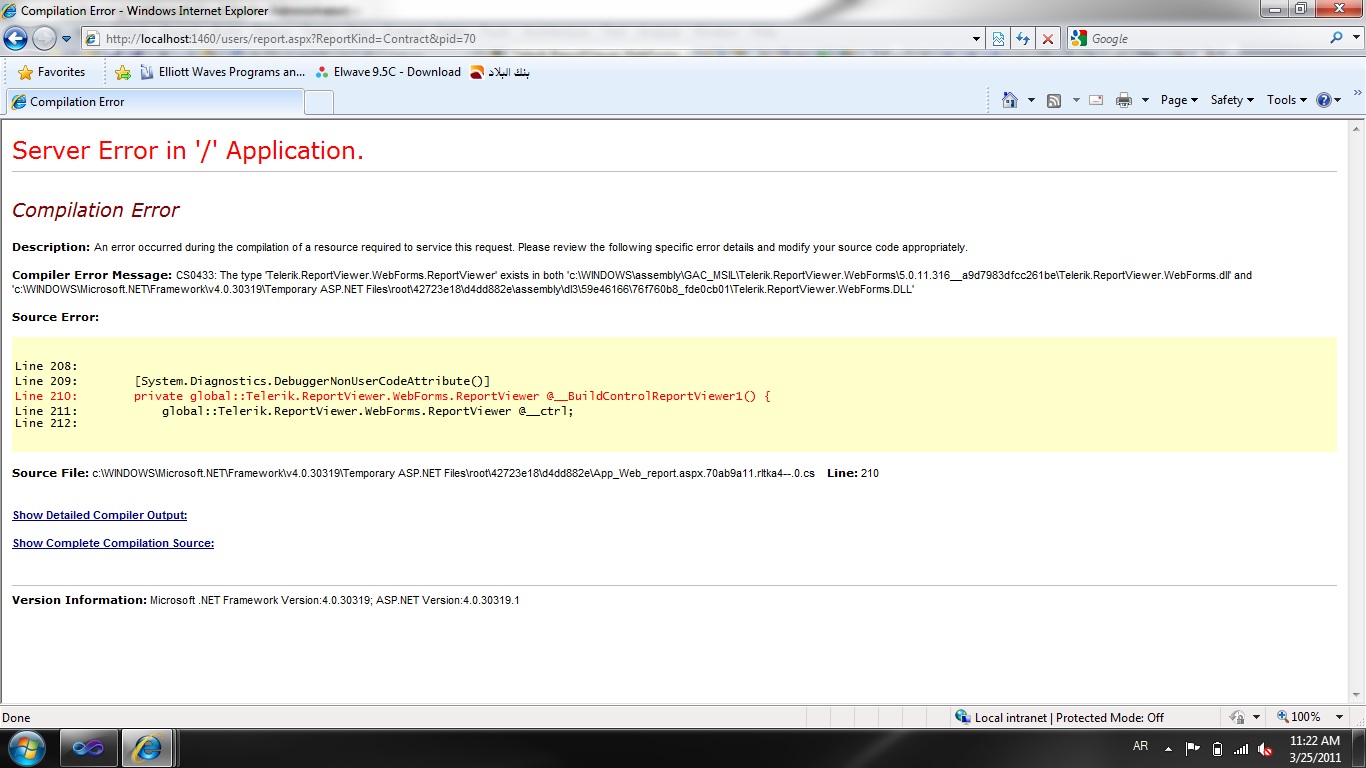
Task: Click the Server Error in '/' Application heading
Action: coord(188,151)
